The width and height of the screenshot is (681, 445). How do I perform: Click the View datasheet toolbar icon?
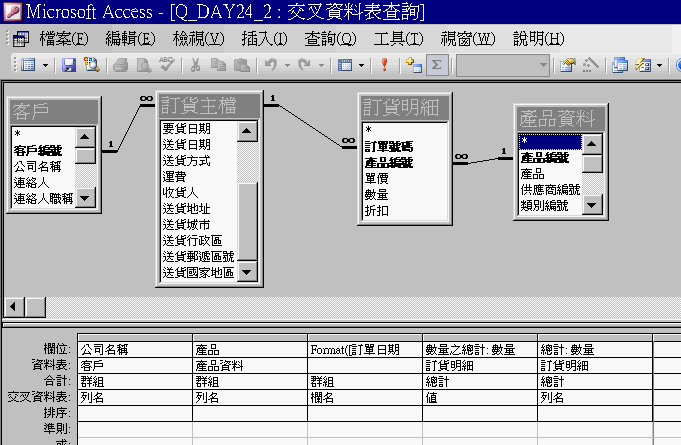point(28,65)
